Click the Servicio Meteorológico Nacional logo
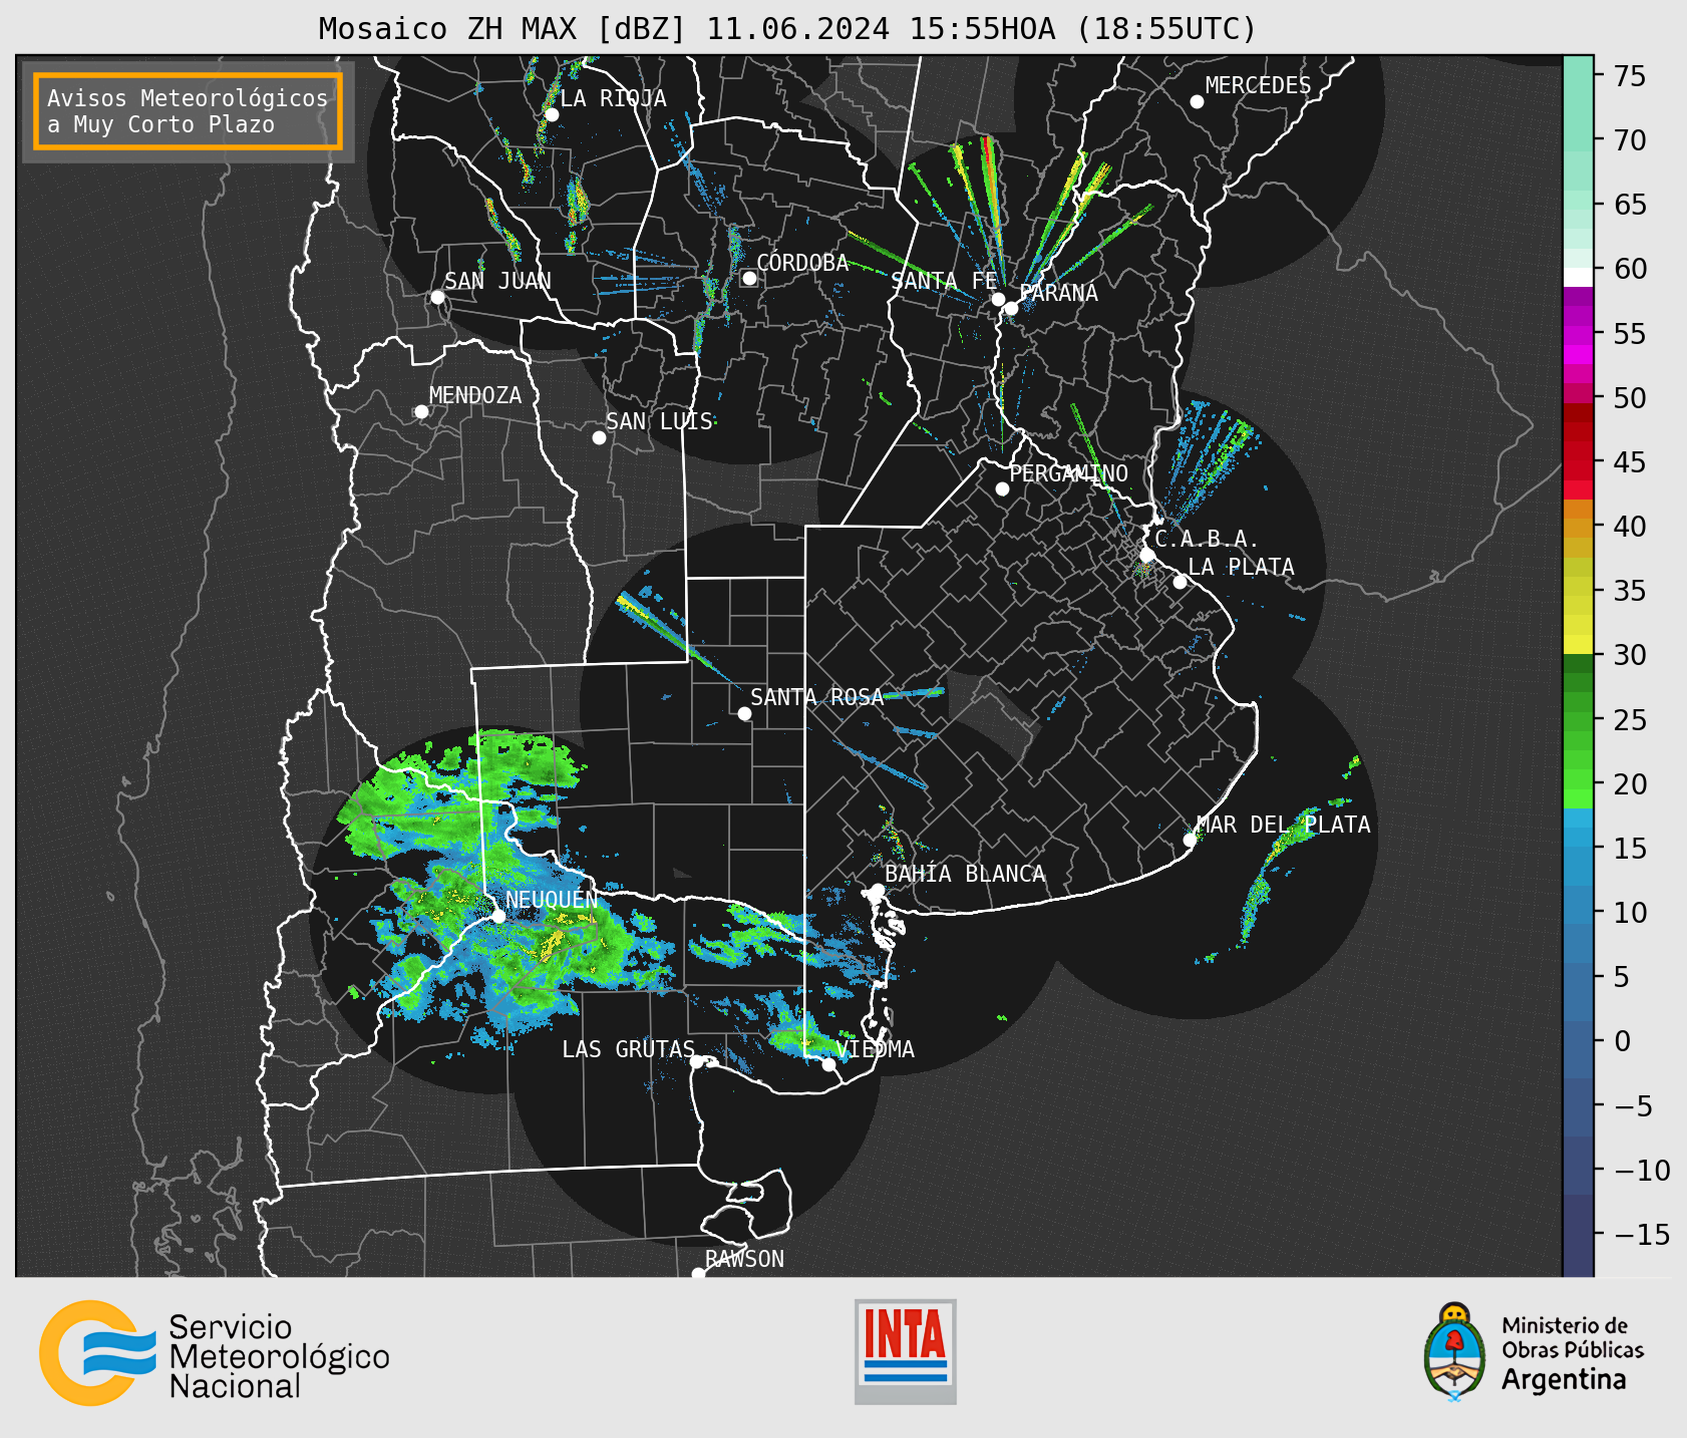The image size is (1687, 1438). pyautogui.click(x=214, y=1354)
